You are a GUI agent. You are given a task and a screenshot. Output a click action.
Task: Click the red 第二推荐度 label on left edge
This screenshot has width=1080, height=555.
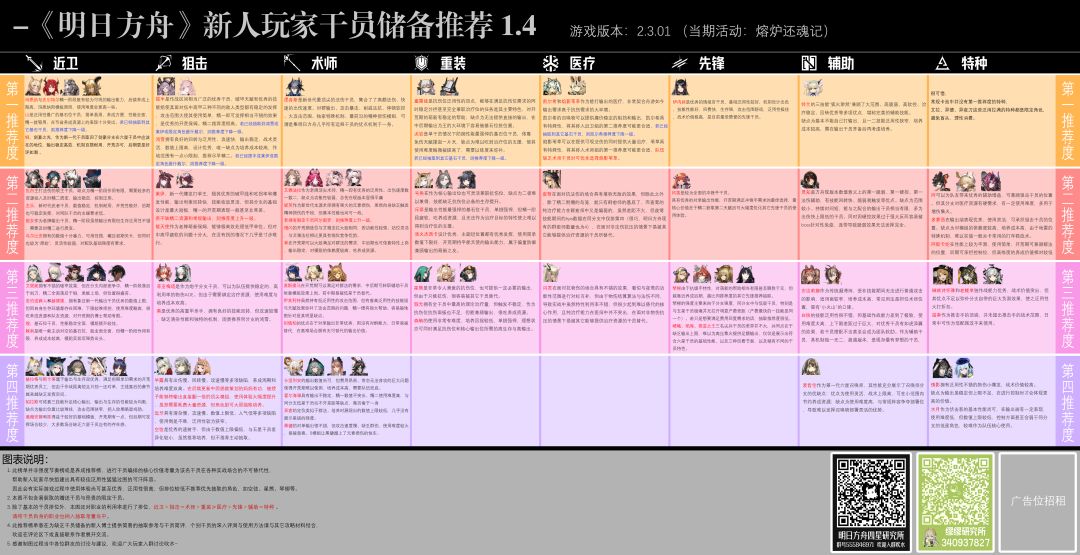(12, 213)
